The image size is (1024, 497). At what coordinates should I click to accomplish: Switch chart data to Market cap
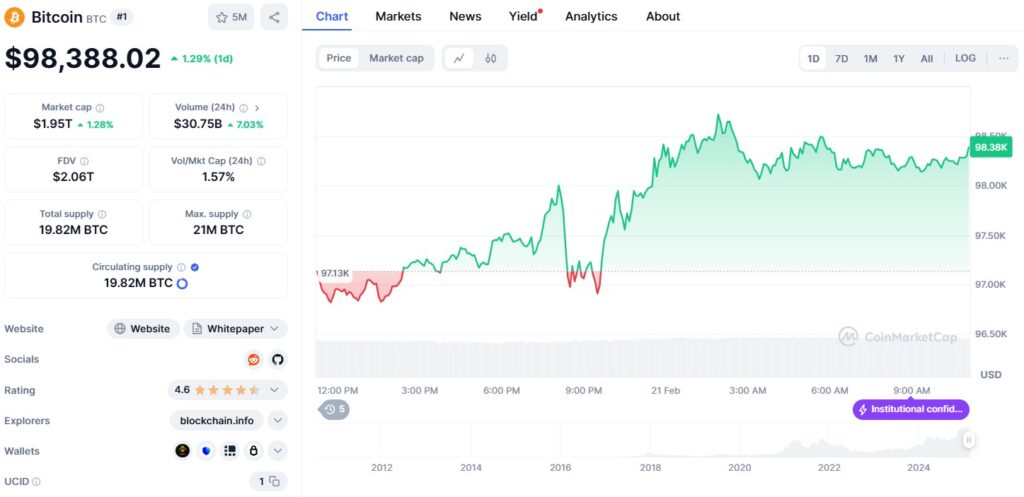click(x=396, y=58)
